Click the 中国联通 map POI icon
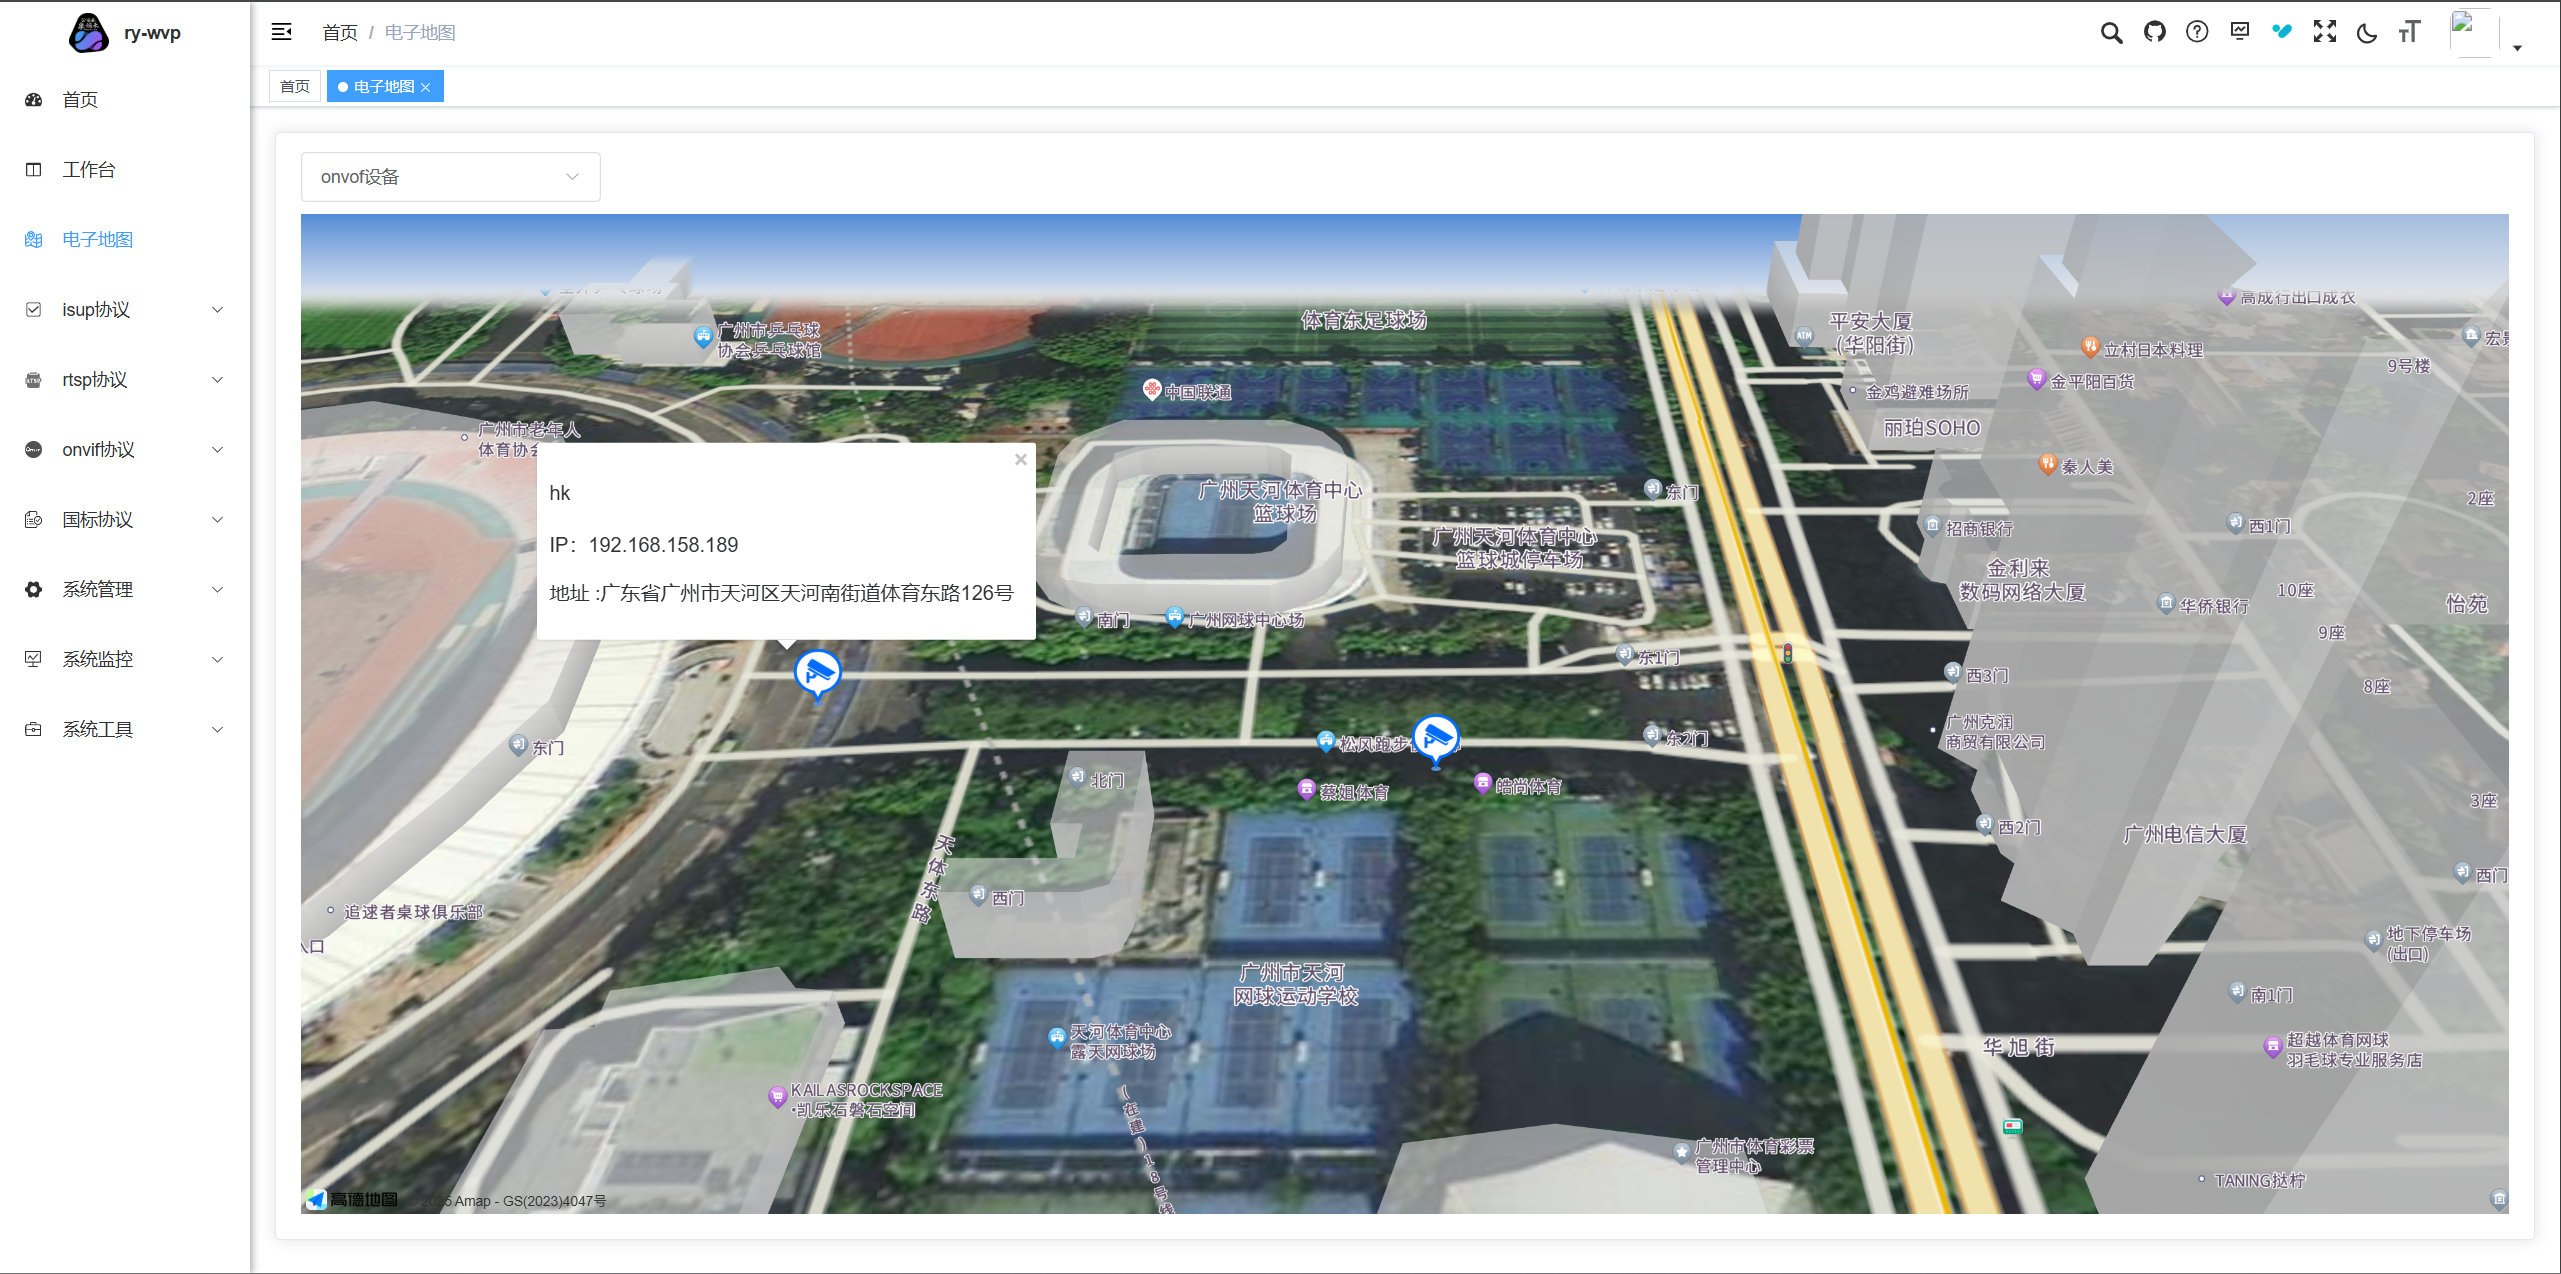Screen dimensions: 2561x1274 [1151, 388]
